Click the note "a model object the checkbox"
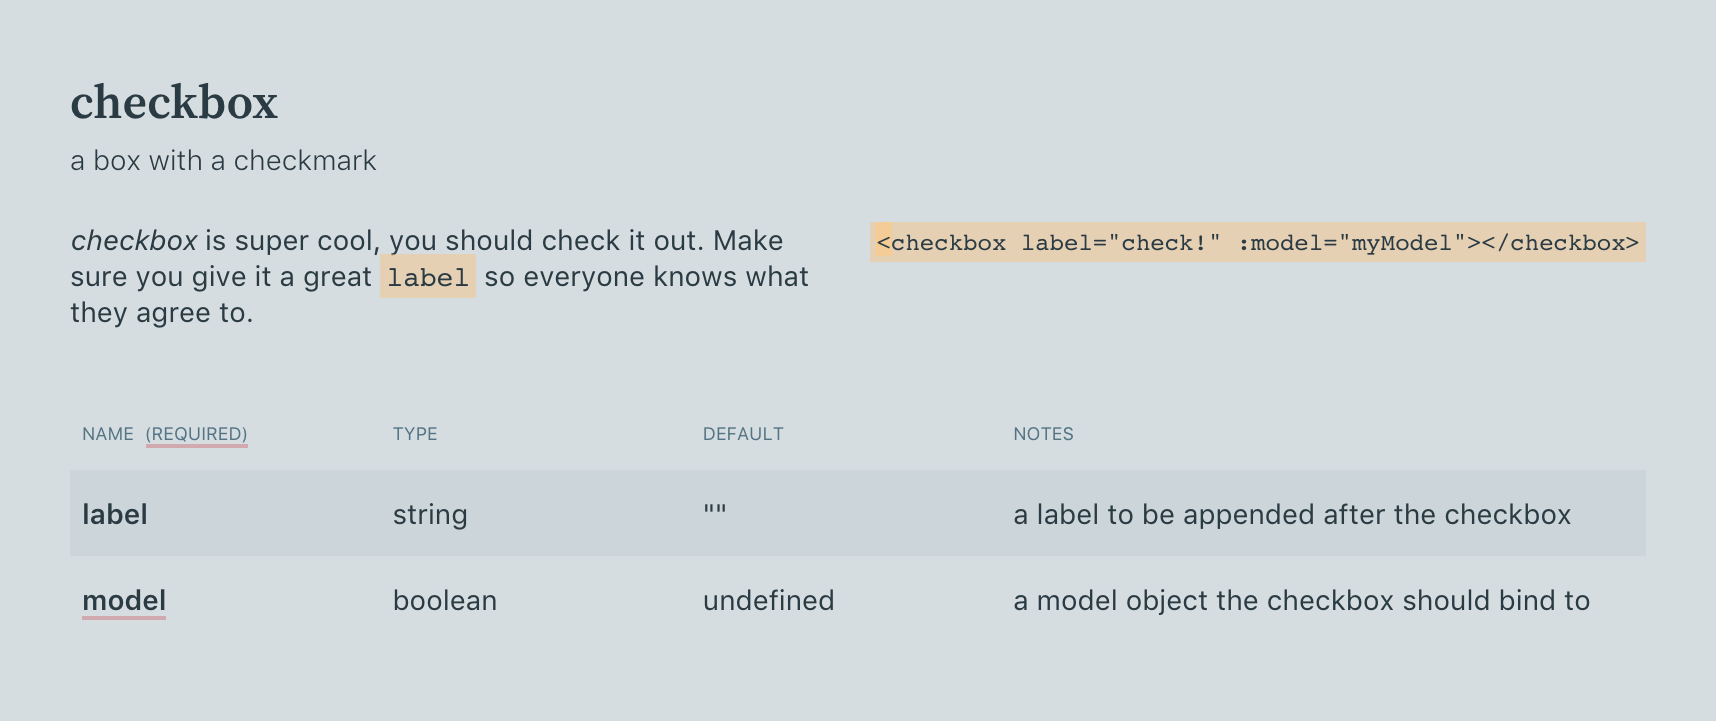This screenshot has height=721, width=1716. click(x=1300, y=601)
